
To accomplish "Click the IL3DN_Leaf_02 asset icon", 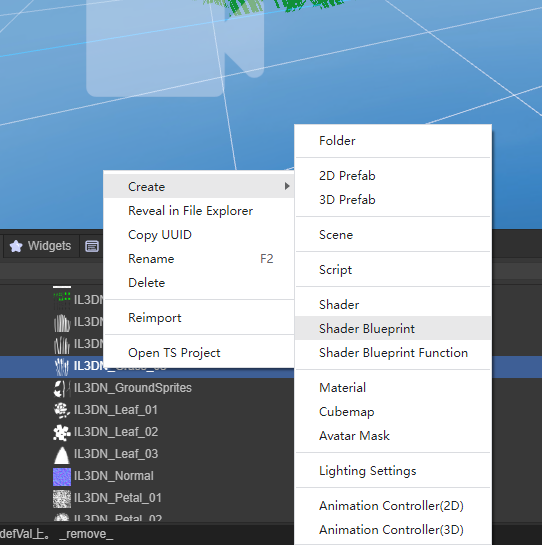I will pyautogui.click(x=62, y=432).
